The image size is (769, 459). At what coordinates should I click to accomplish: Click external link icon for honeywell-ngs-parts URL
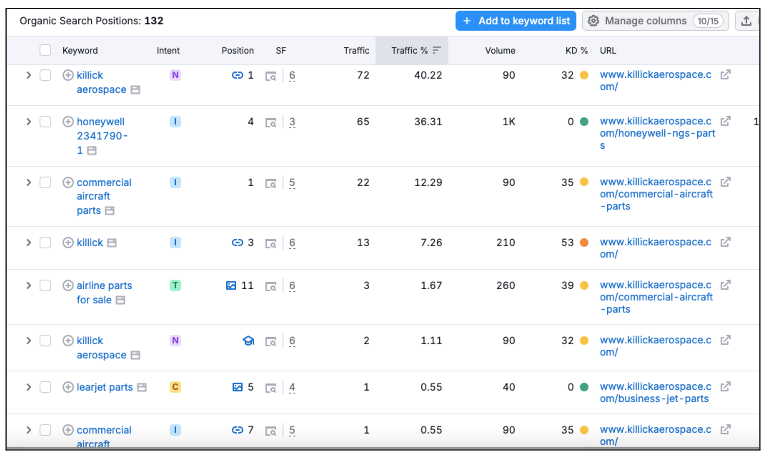(x=726, y=122)
